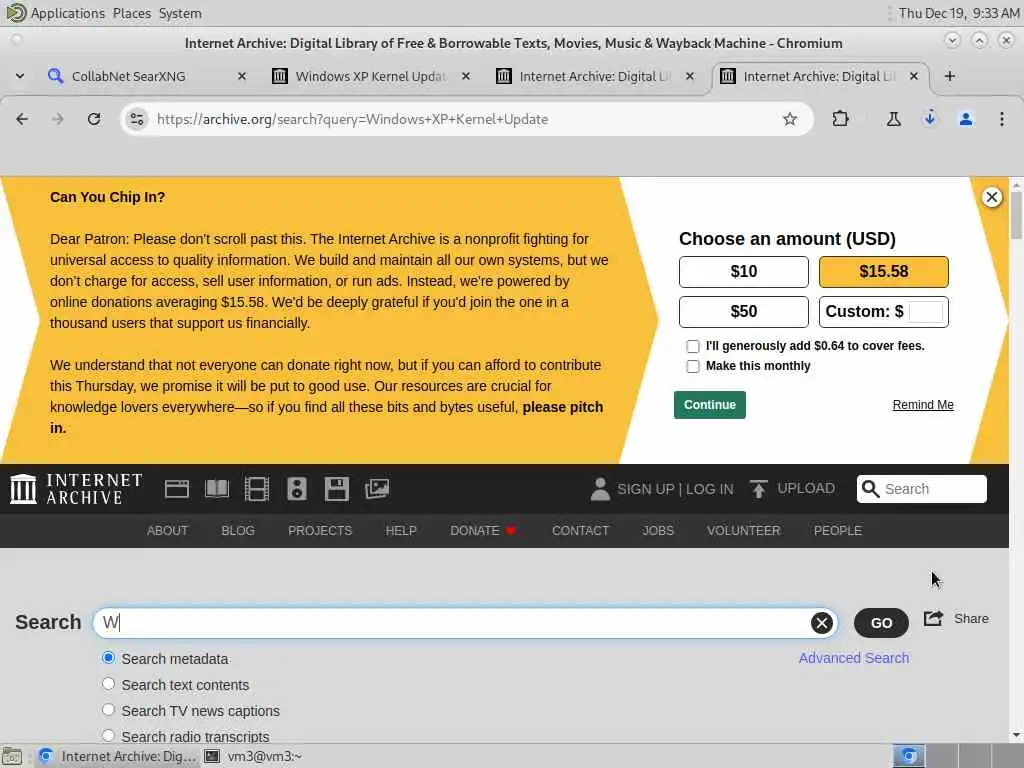Select Search radio transcripts option
This screenshot has width=1024, height=768.
(108, 735)
